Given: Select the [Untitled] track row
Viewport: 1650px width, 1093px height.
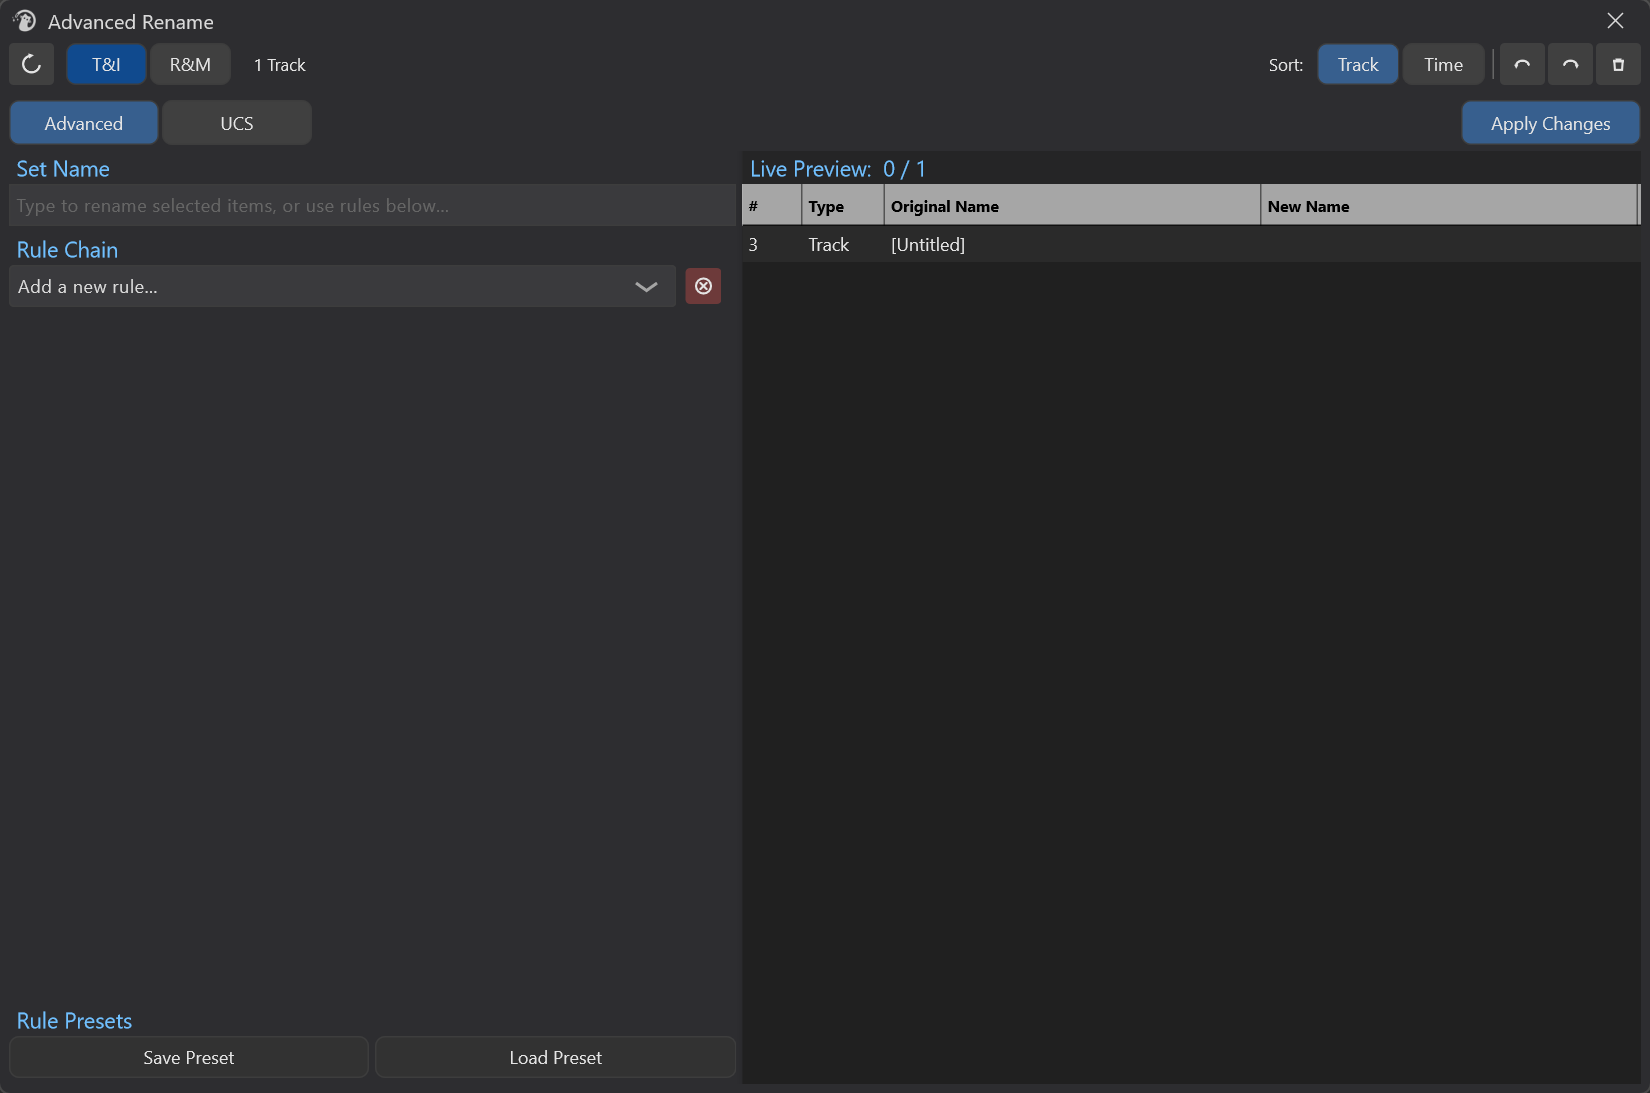Looking at the screenshot, I should pyautogui.click(x=1190, y=244).
